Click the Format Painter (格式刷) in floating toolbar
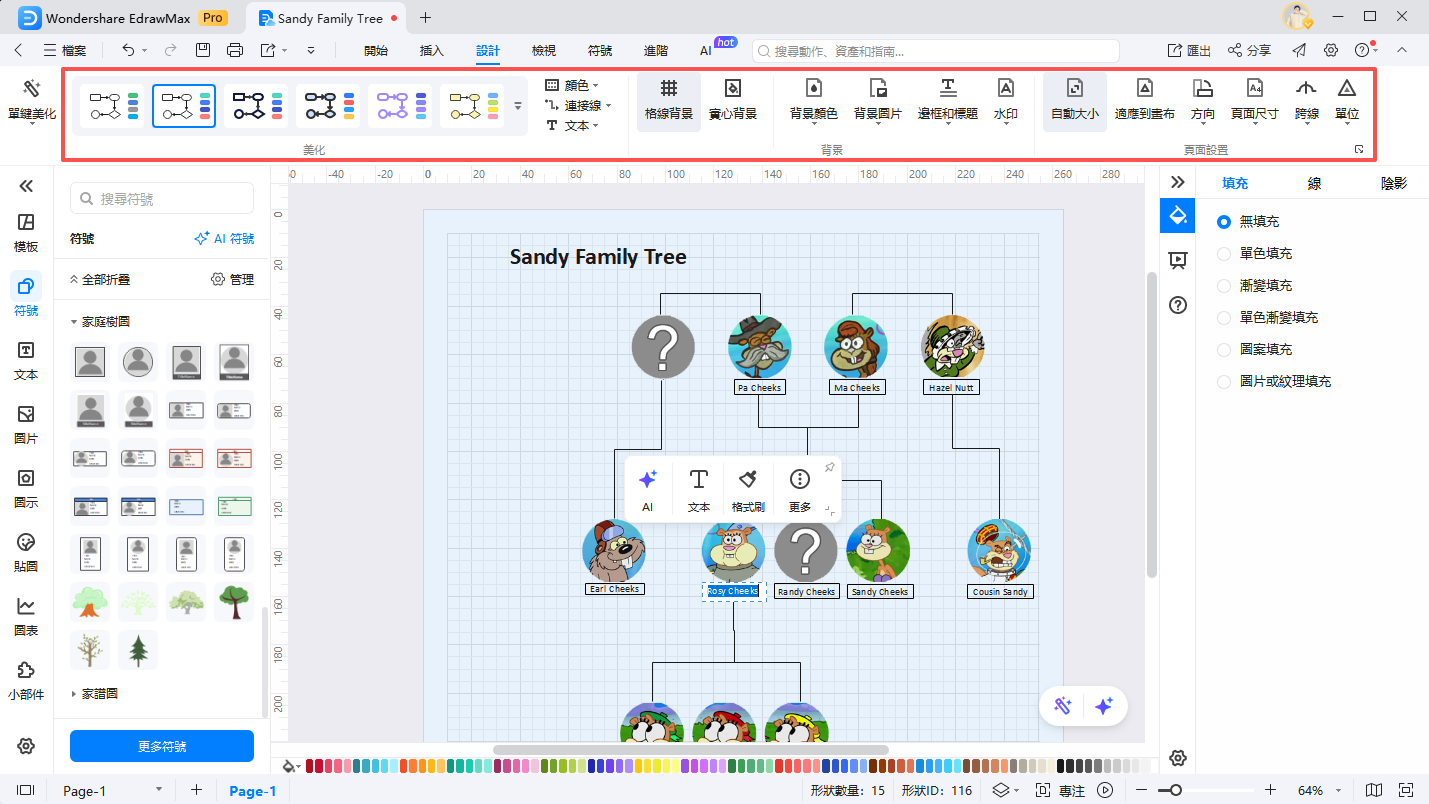This screenshot has width=1429, height=804. click(x=748, y=490)
